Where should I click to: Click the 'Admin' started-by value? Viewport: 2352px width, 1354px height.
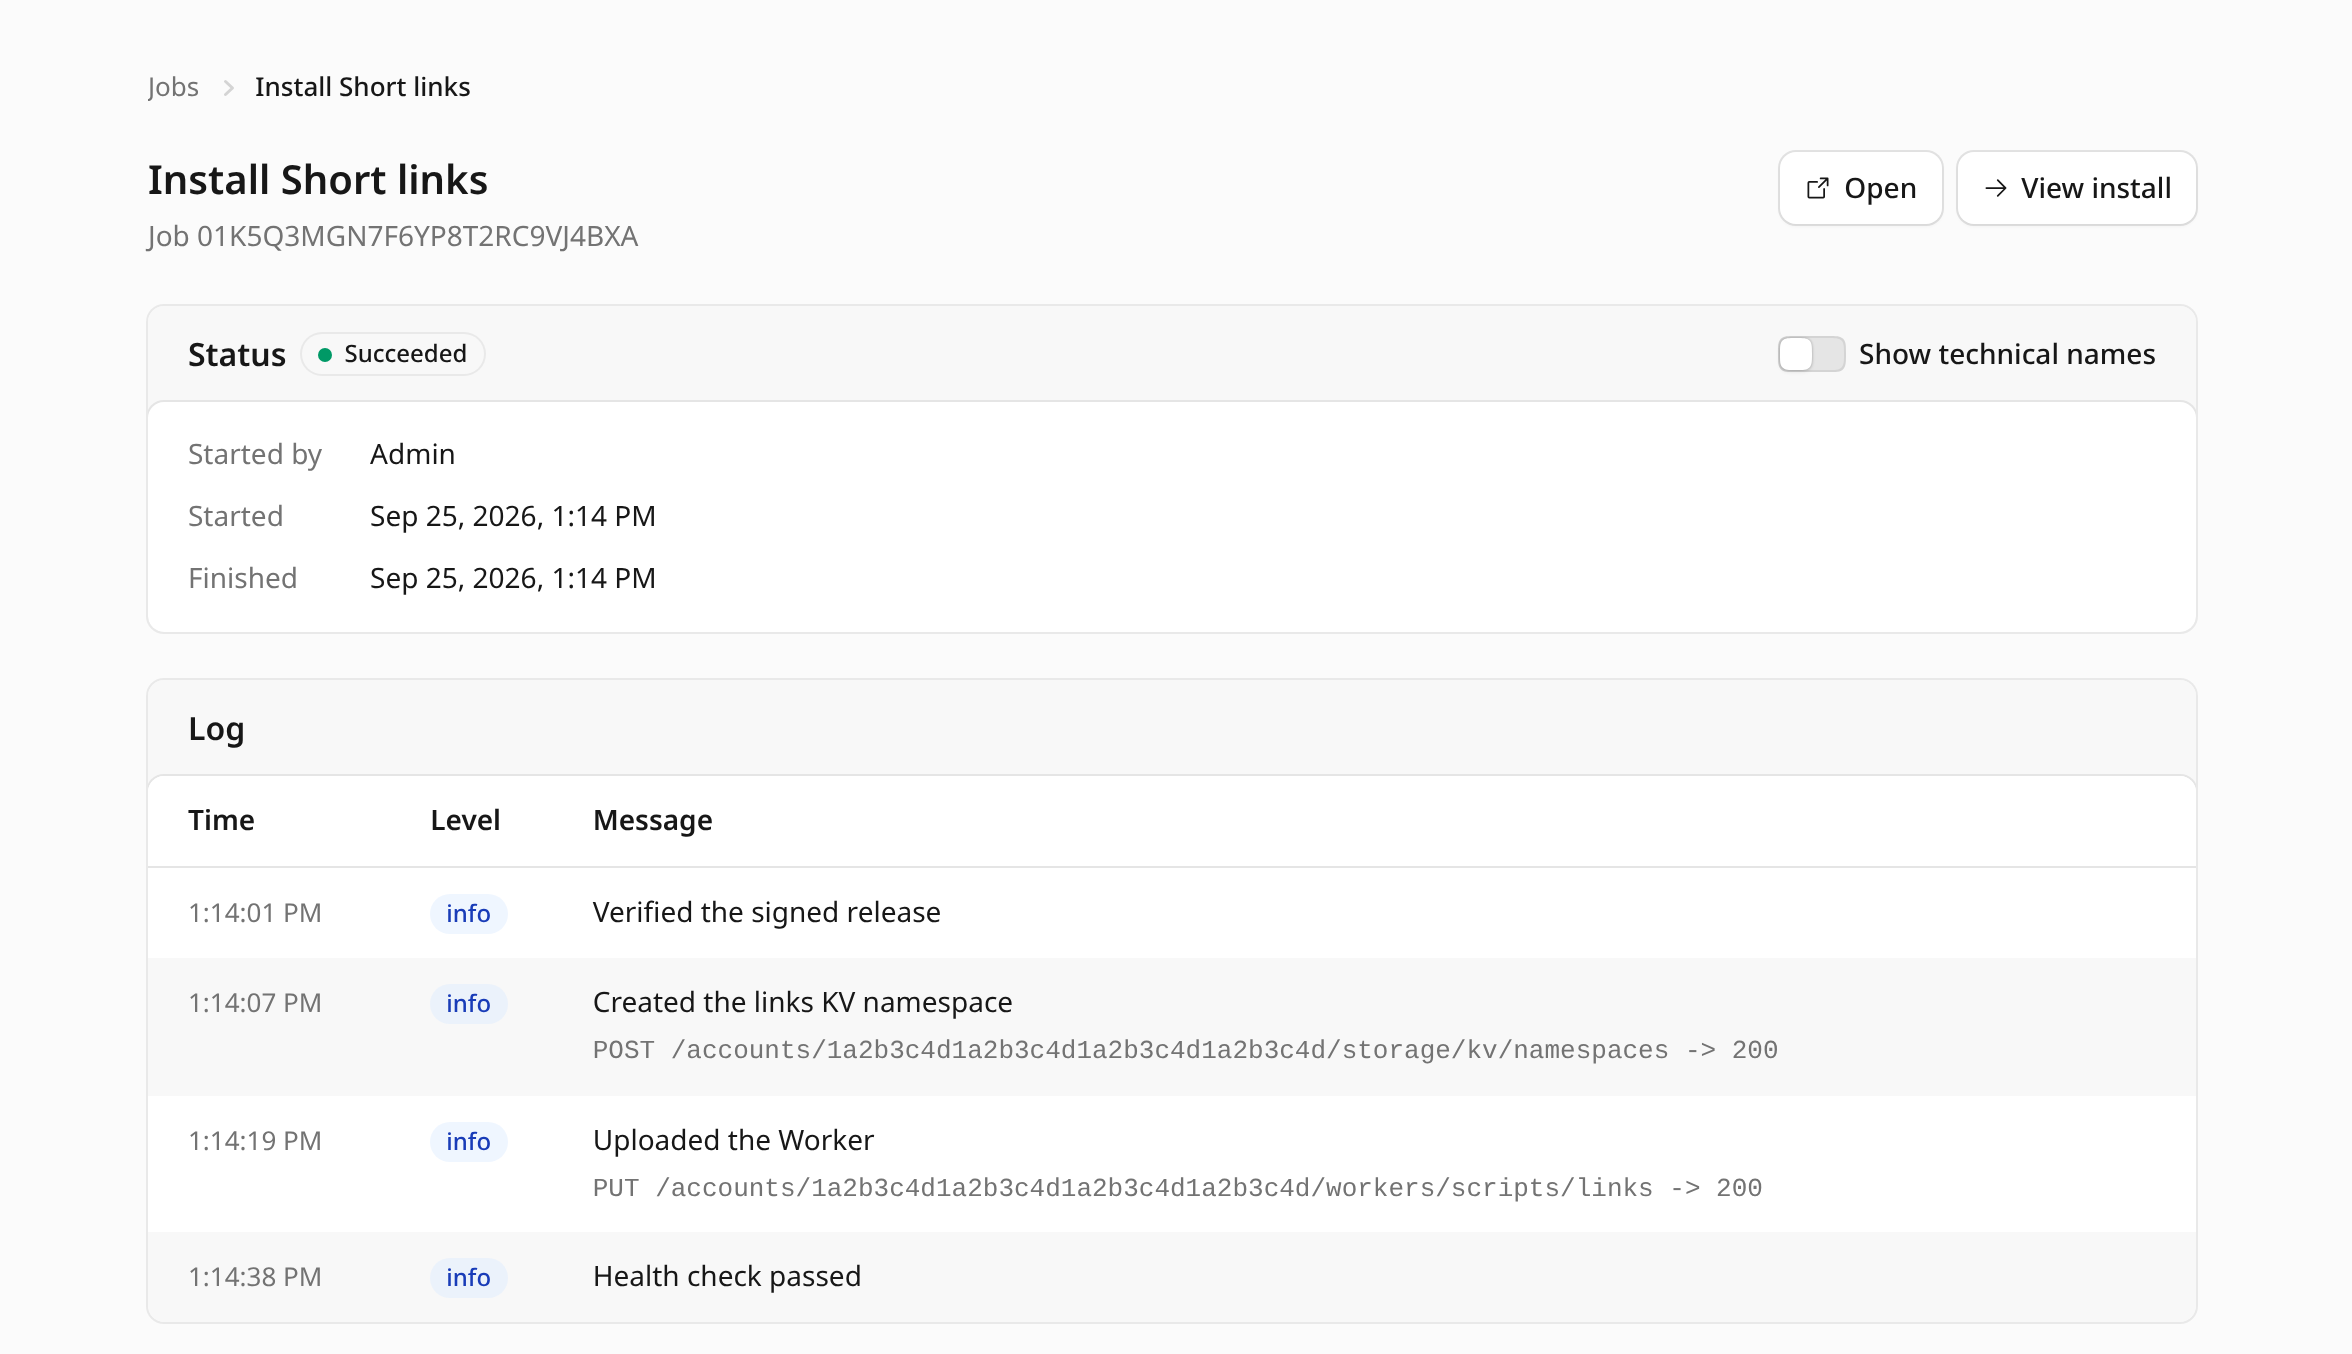pos(412,454)
